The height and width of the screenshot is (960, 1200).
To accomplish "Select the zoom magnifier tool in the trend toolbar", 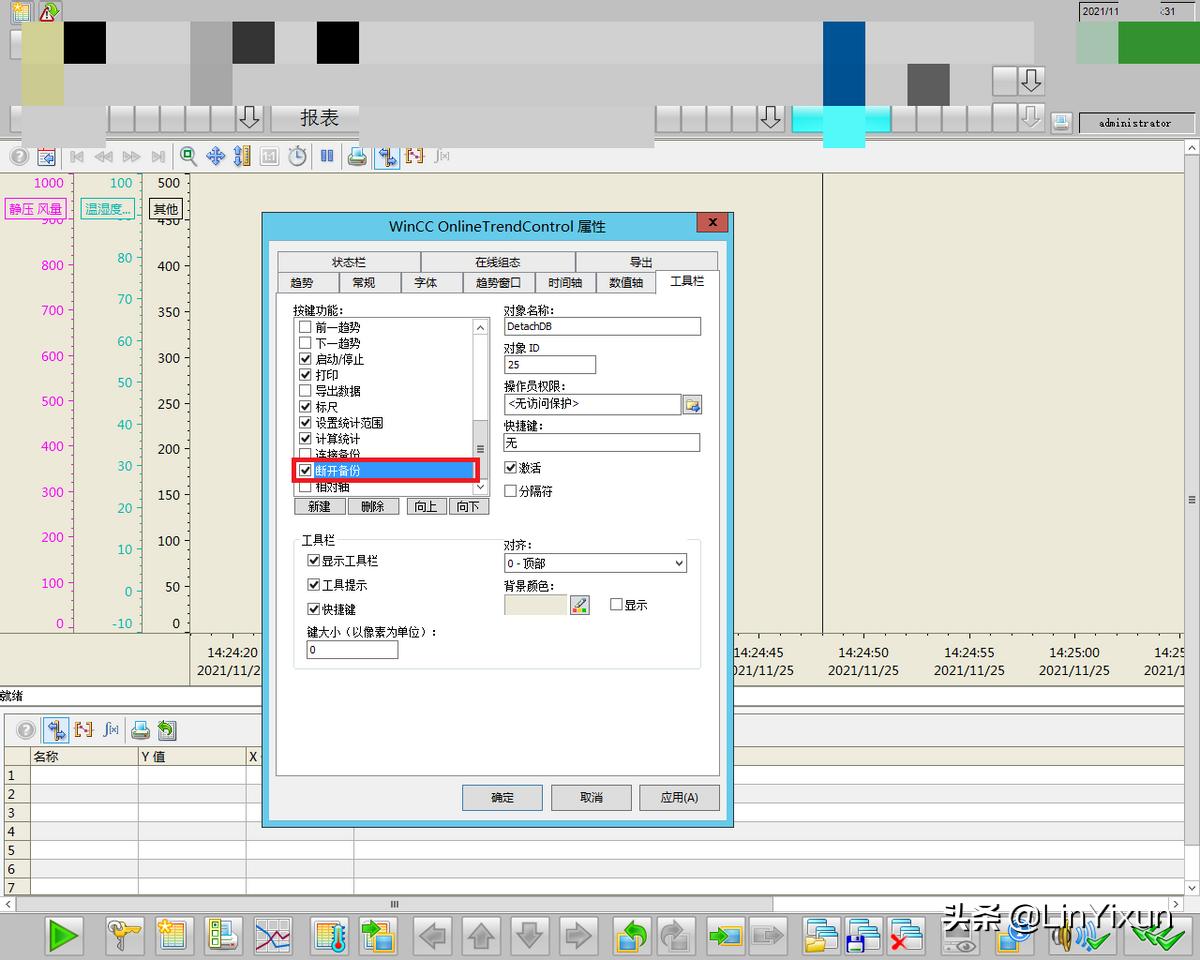I will [188, 156].
